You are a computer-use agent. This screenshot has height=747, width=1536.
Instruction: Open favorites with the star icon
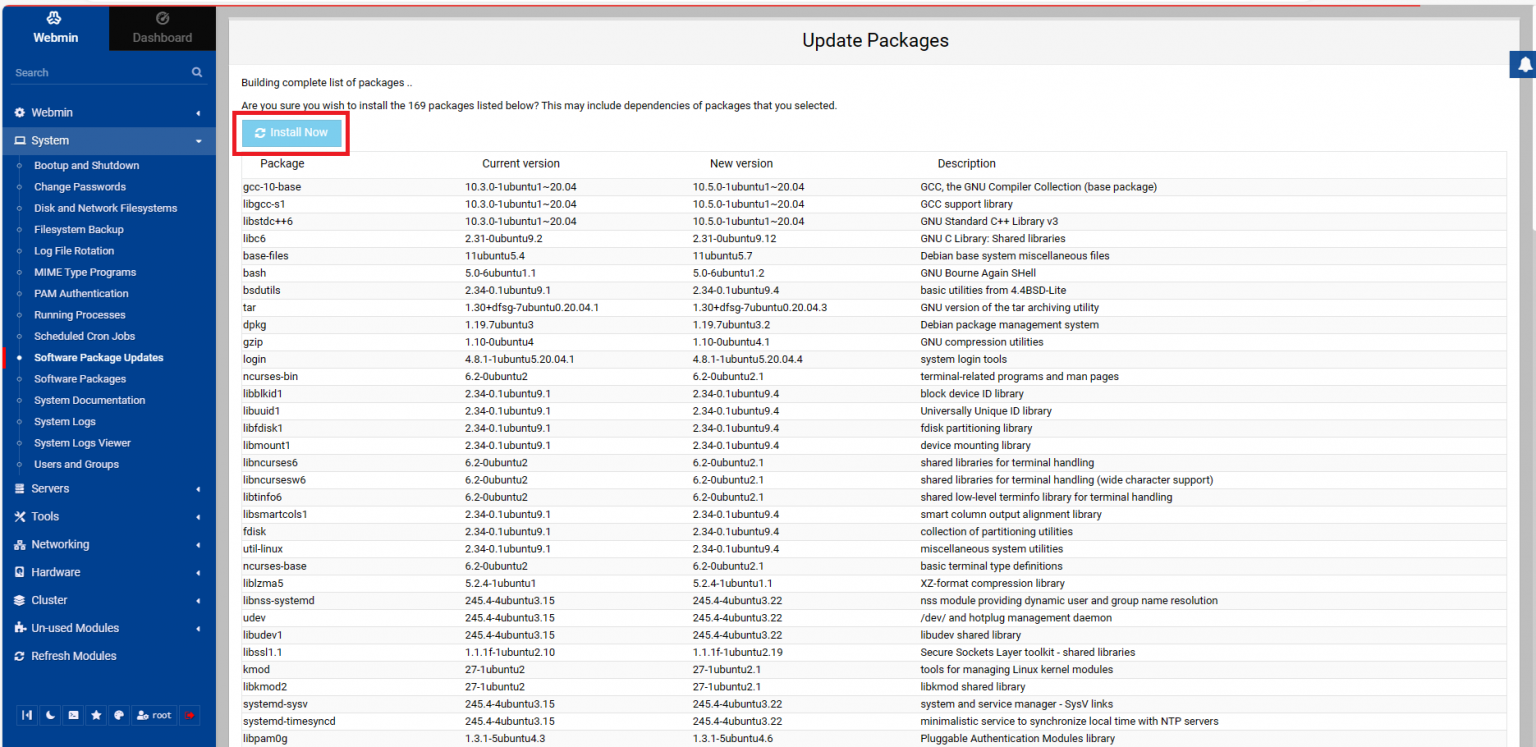[96, 715]
